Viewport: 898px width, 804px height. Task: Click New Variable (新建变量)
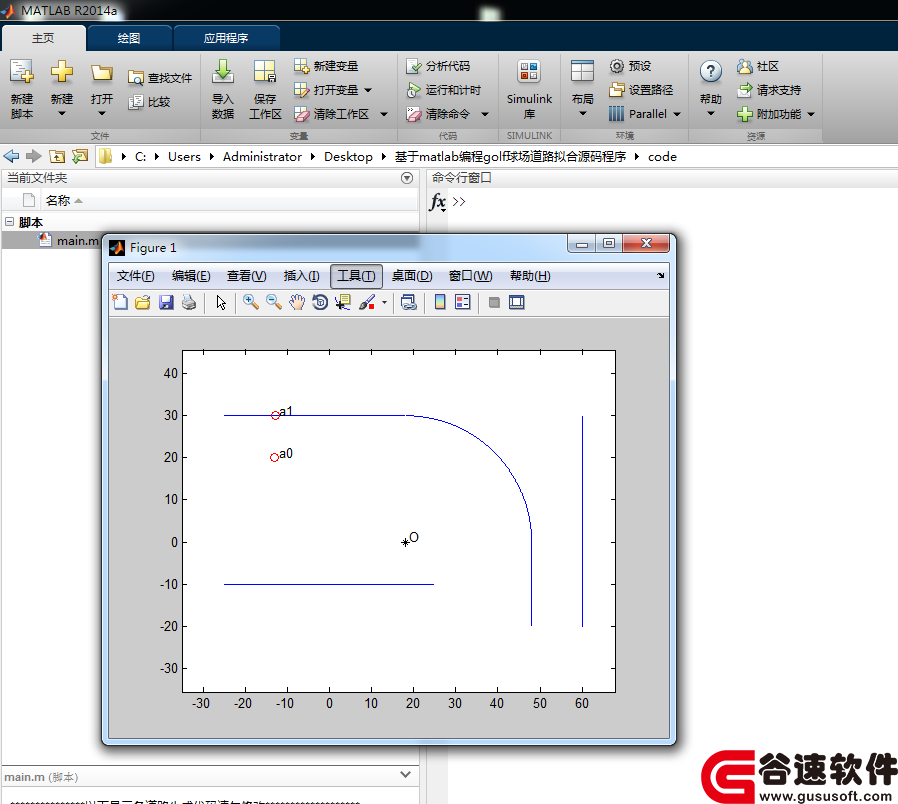[x=326, y=66]
